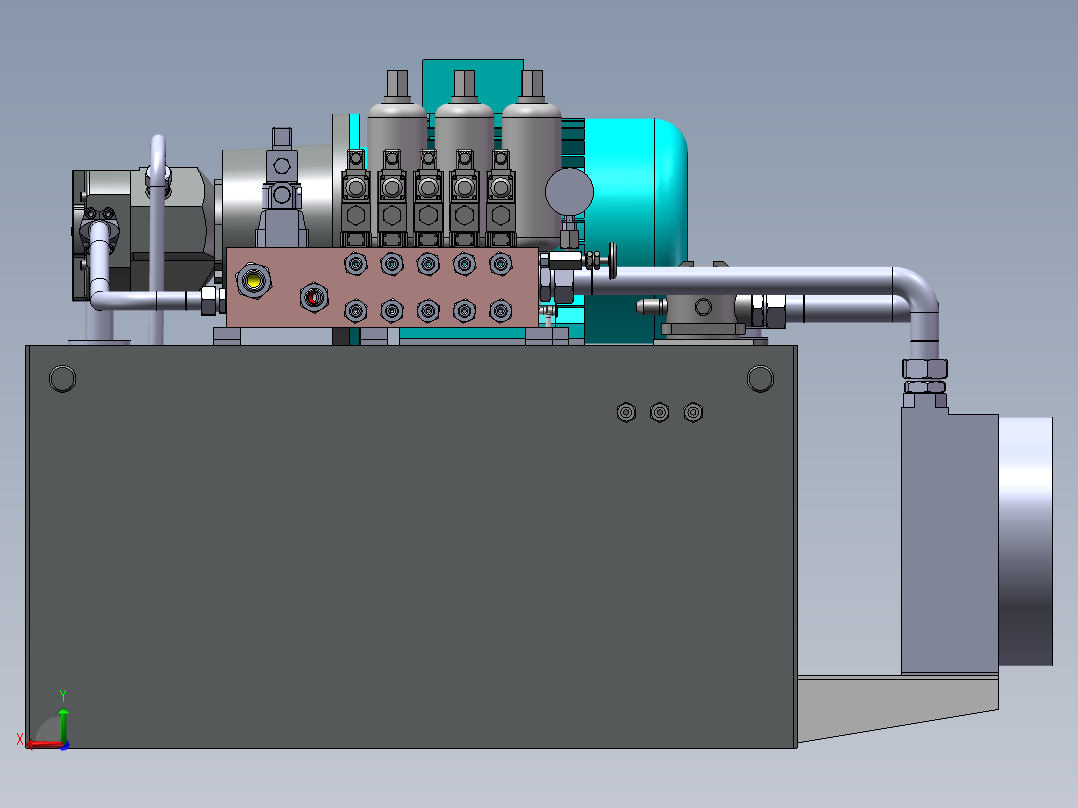Select the rightmost solenoid valve next to the gauge

click(x=500, y=199)
